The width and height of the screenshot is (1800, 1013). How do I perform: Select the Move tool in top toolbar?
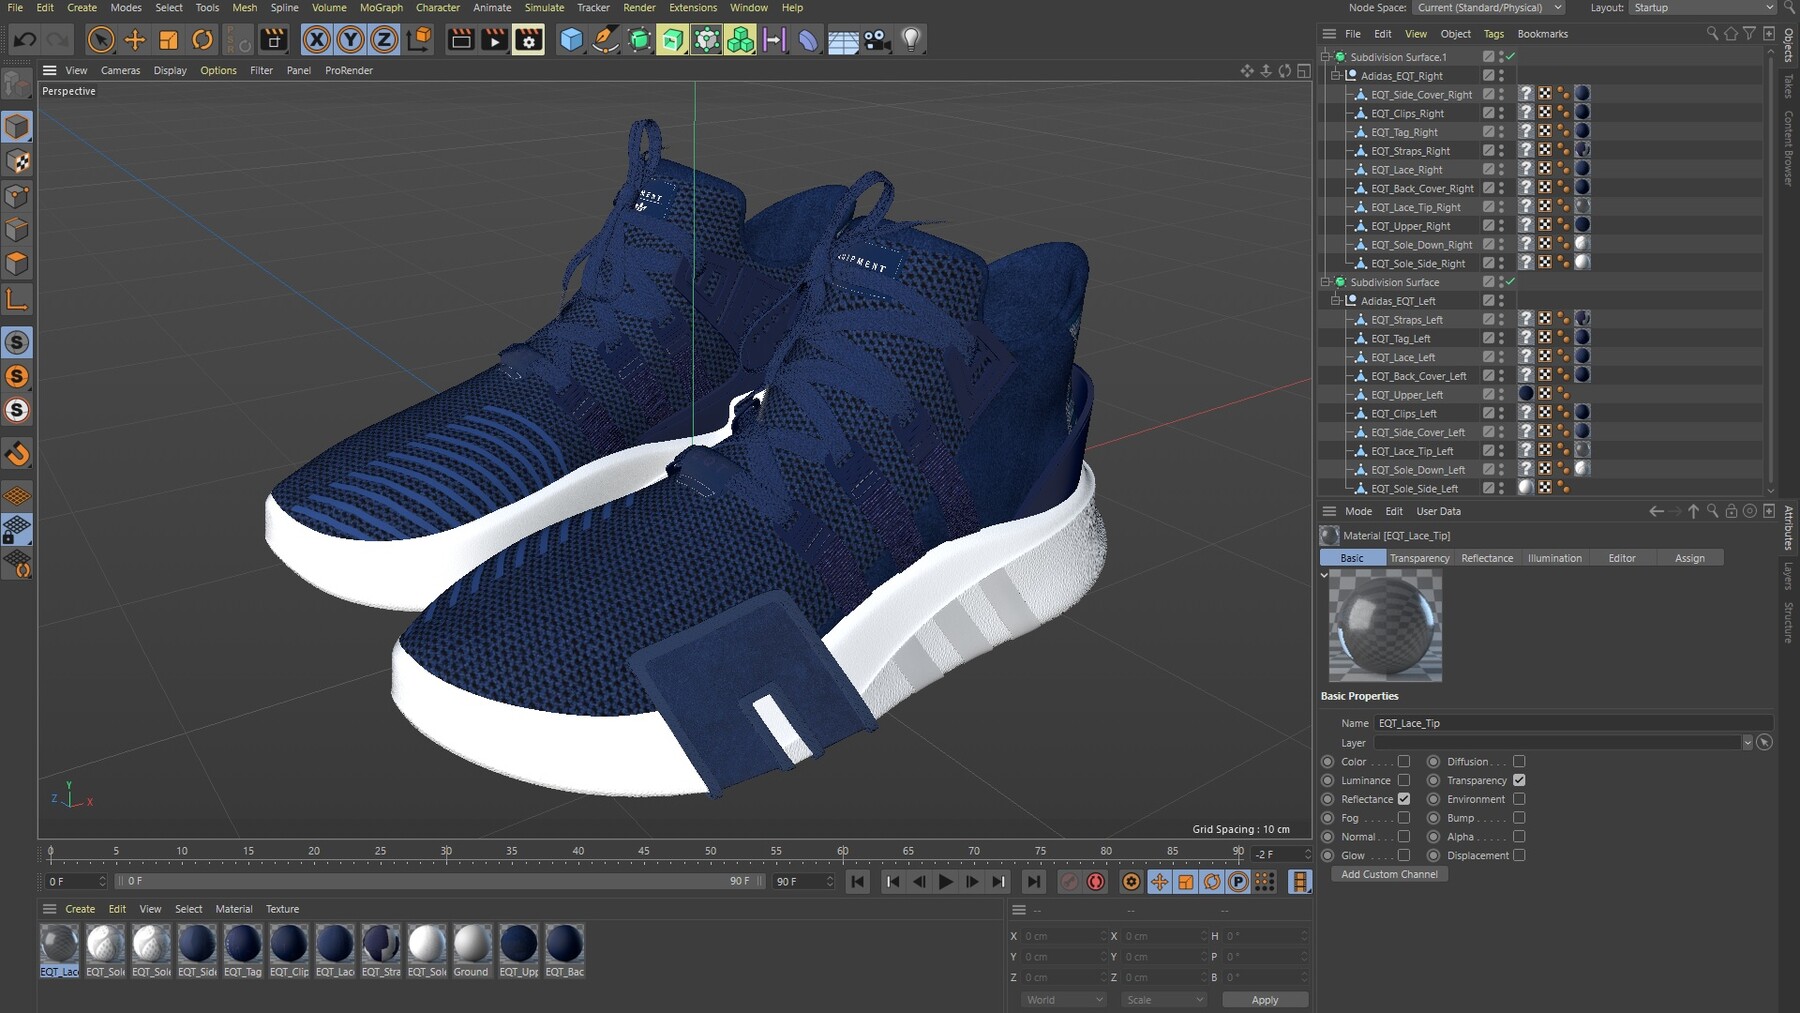point(135,40)
